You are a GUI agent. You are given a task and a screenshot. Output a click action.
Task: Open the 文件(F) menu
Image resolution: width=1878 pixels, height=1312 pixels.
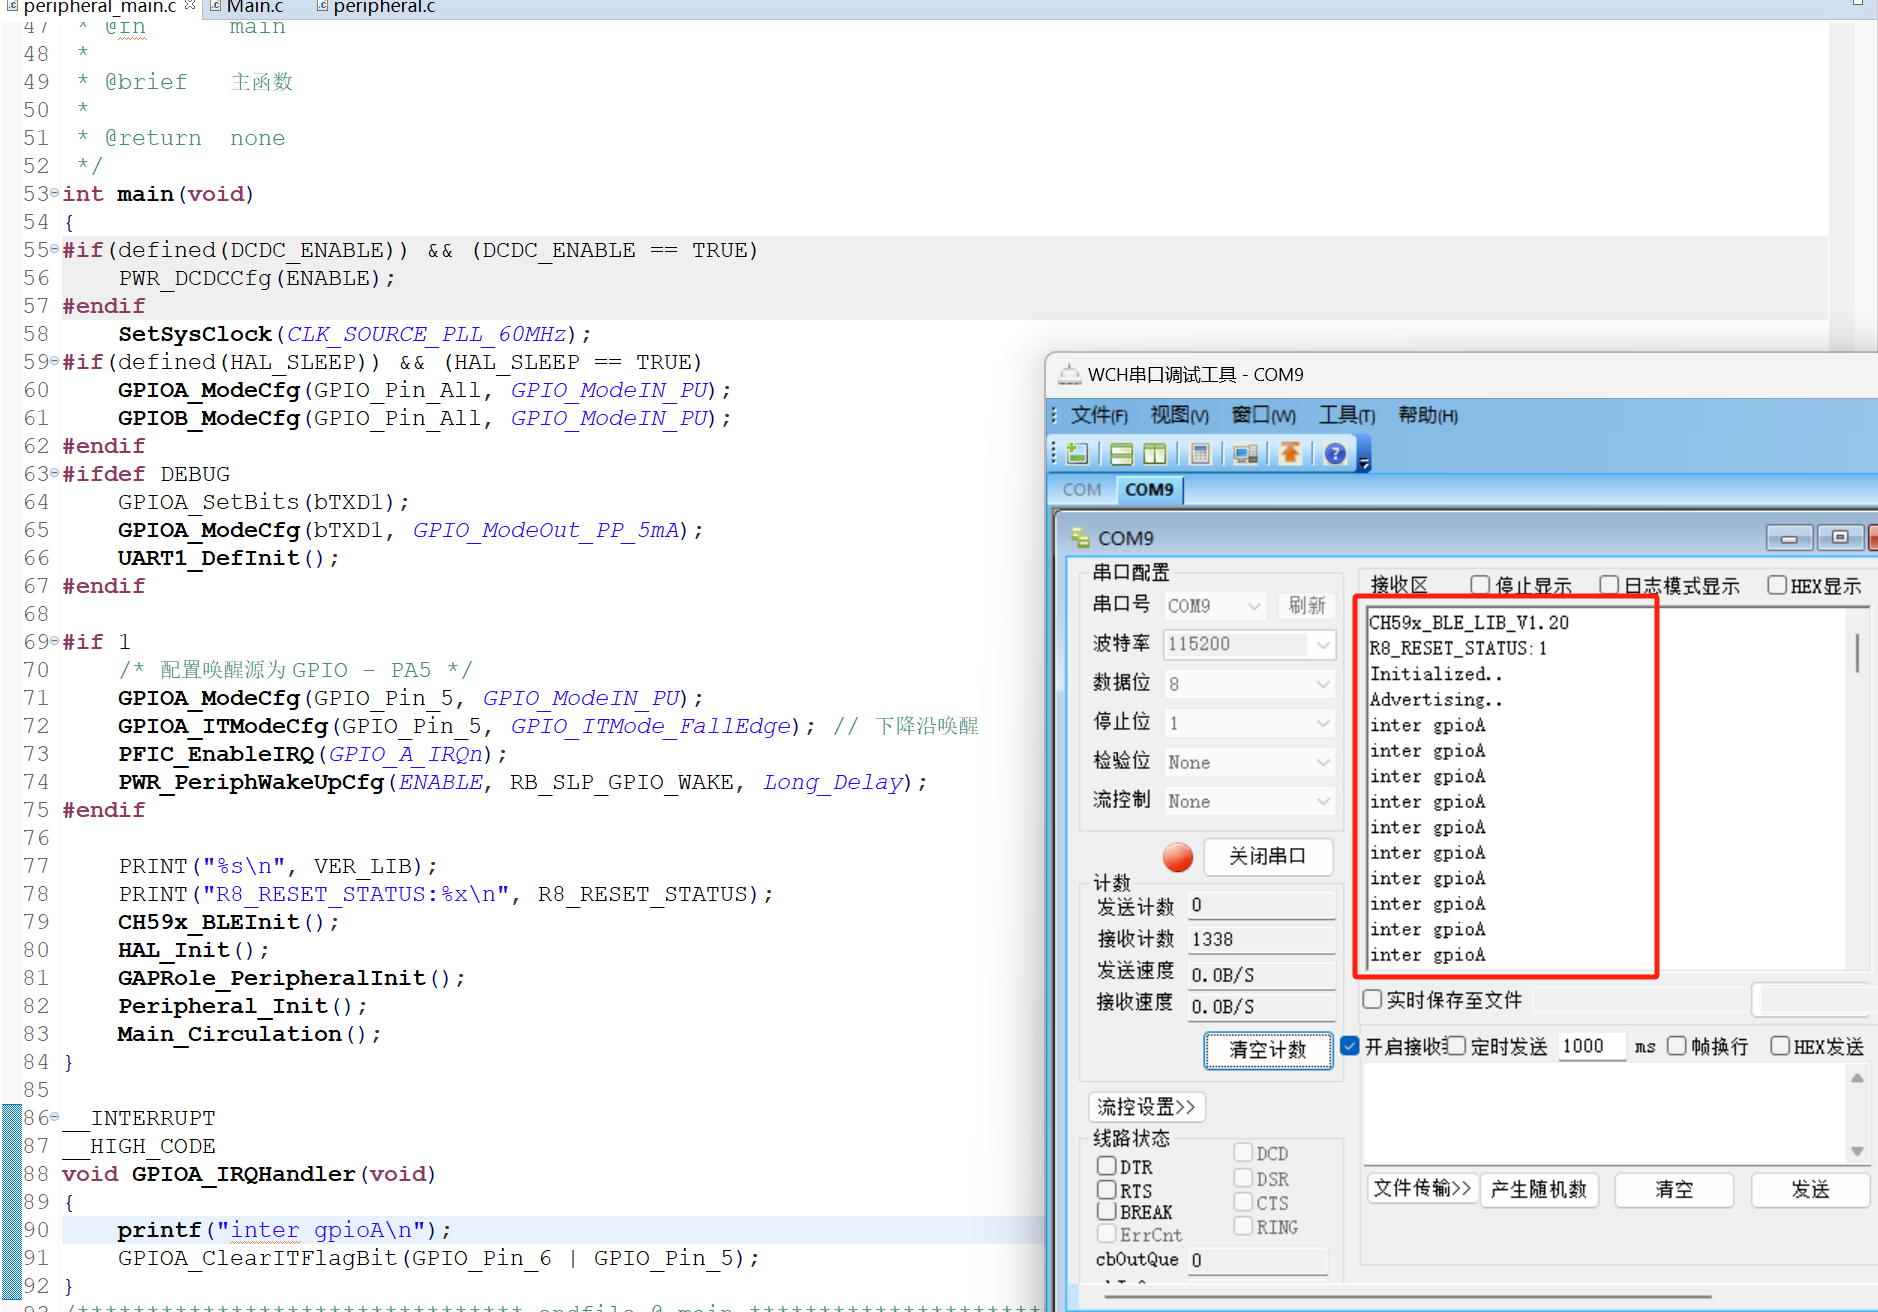tap(1099, 415)
